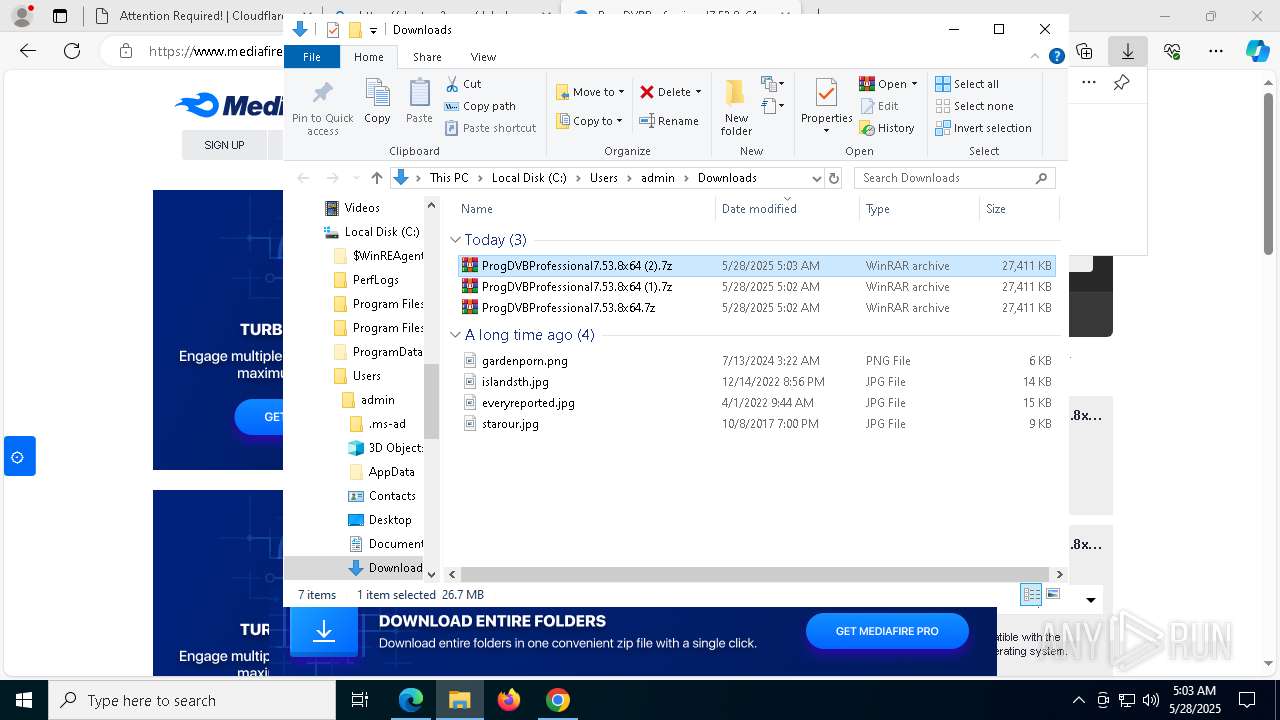Viewport: 1280px width, 720px height.
Task: Select ProgDVBProfessional7.53.8x64 (1).7z file
Action: tap(756, 287)
